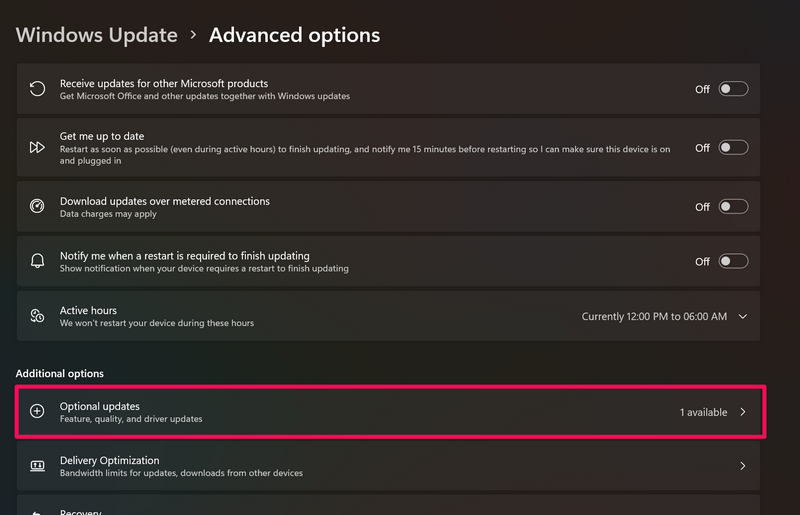Enable the Get me up to date switch
800x515 pixels.
tap(733, 147)
